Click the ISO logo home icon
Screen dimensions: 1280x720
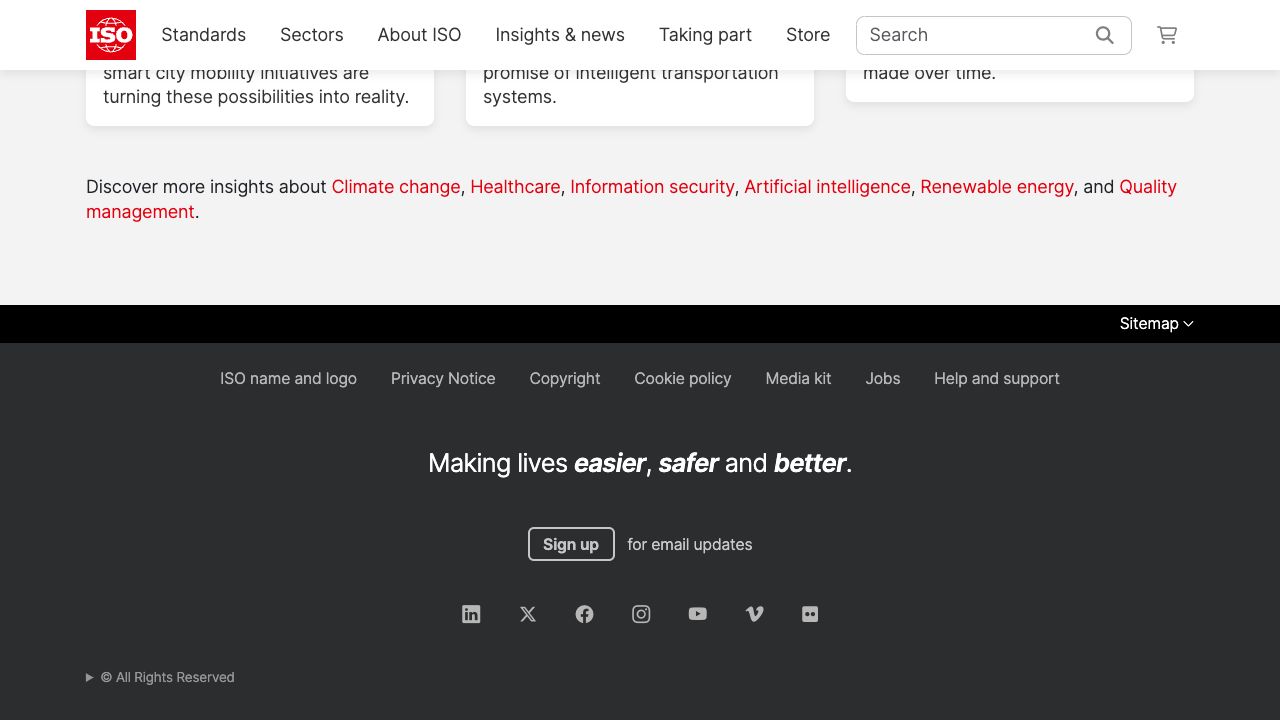coord(111,35)
